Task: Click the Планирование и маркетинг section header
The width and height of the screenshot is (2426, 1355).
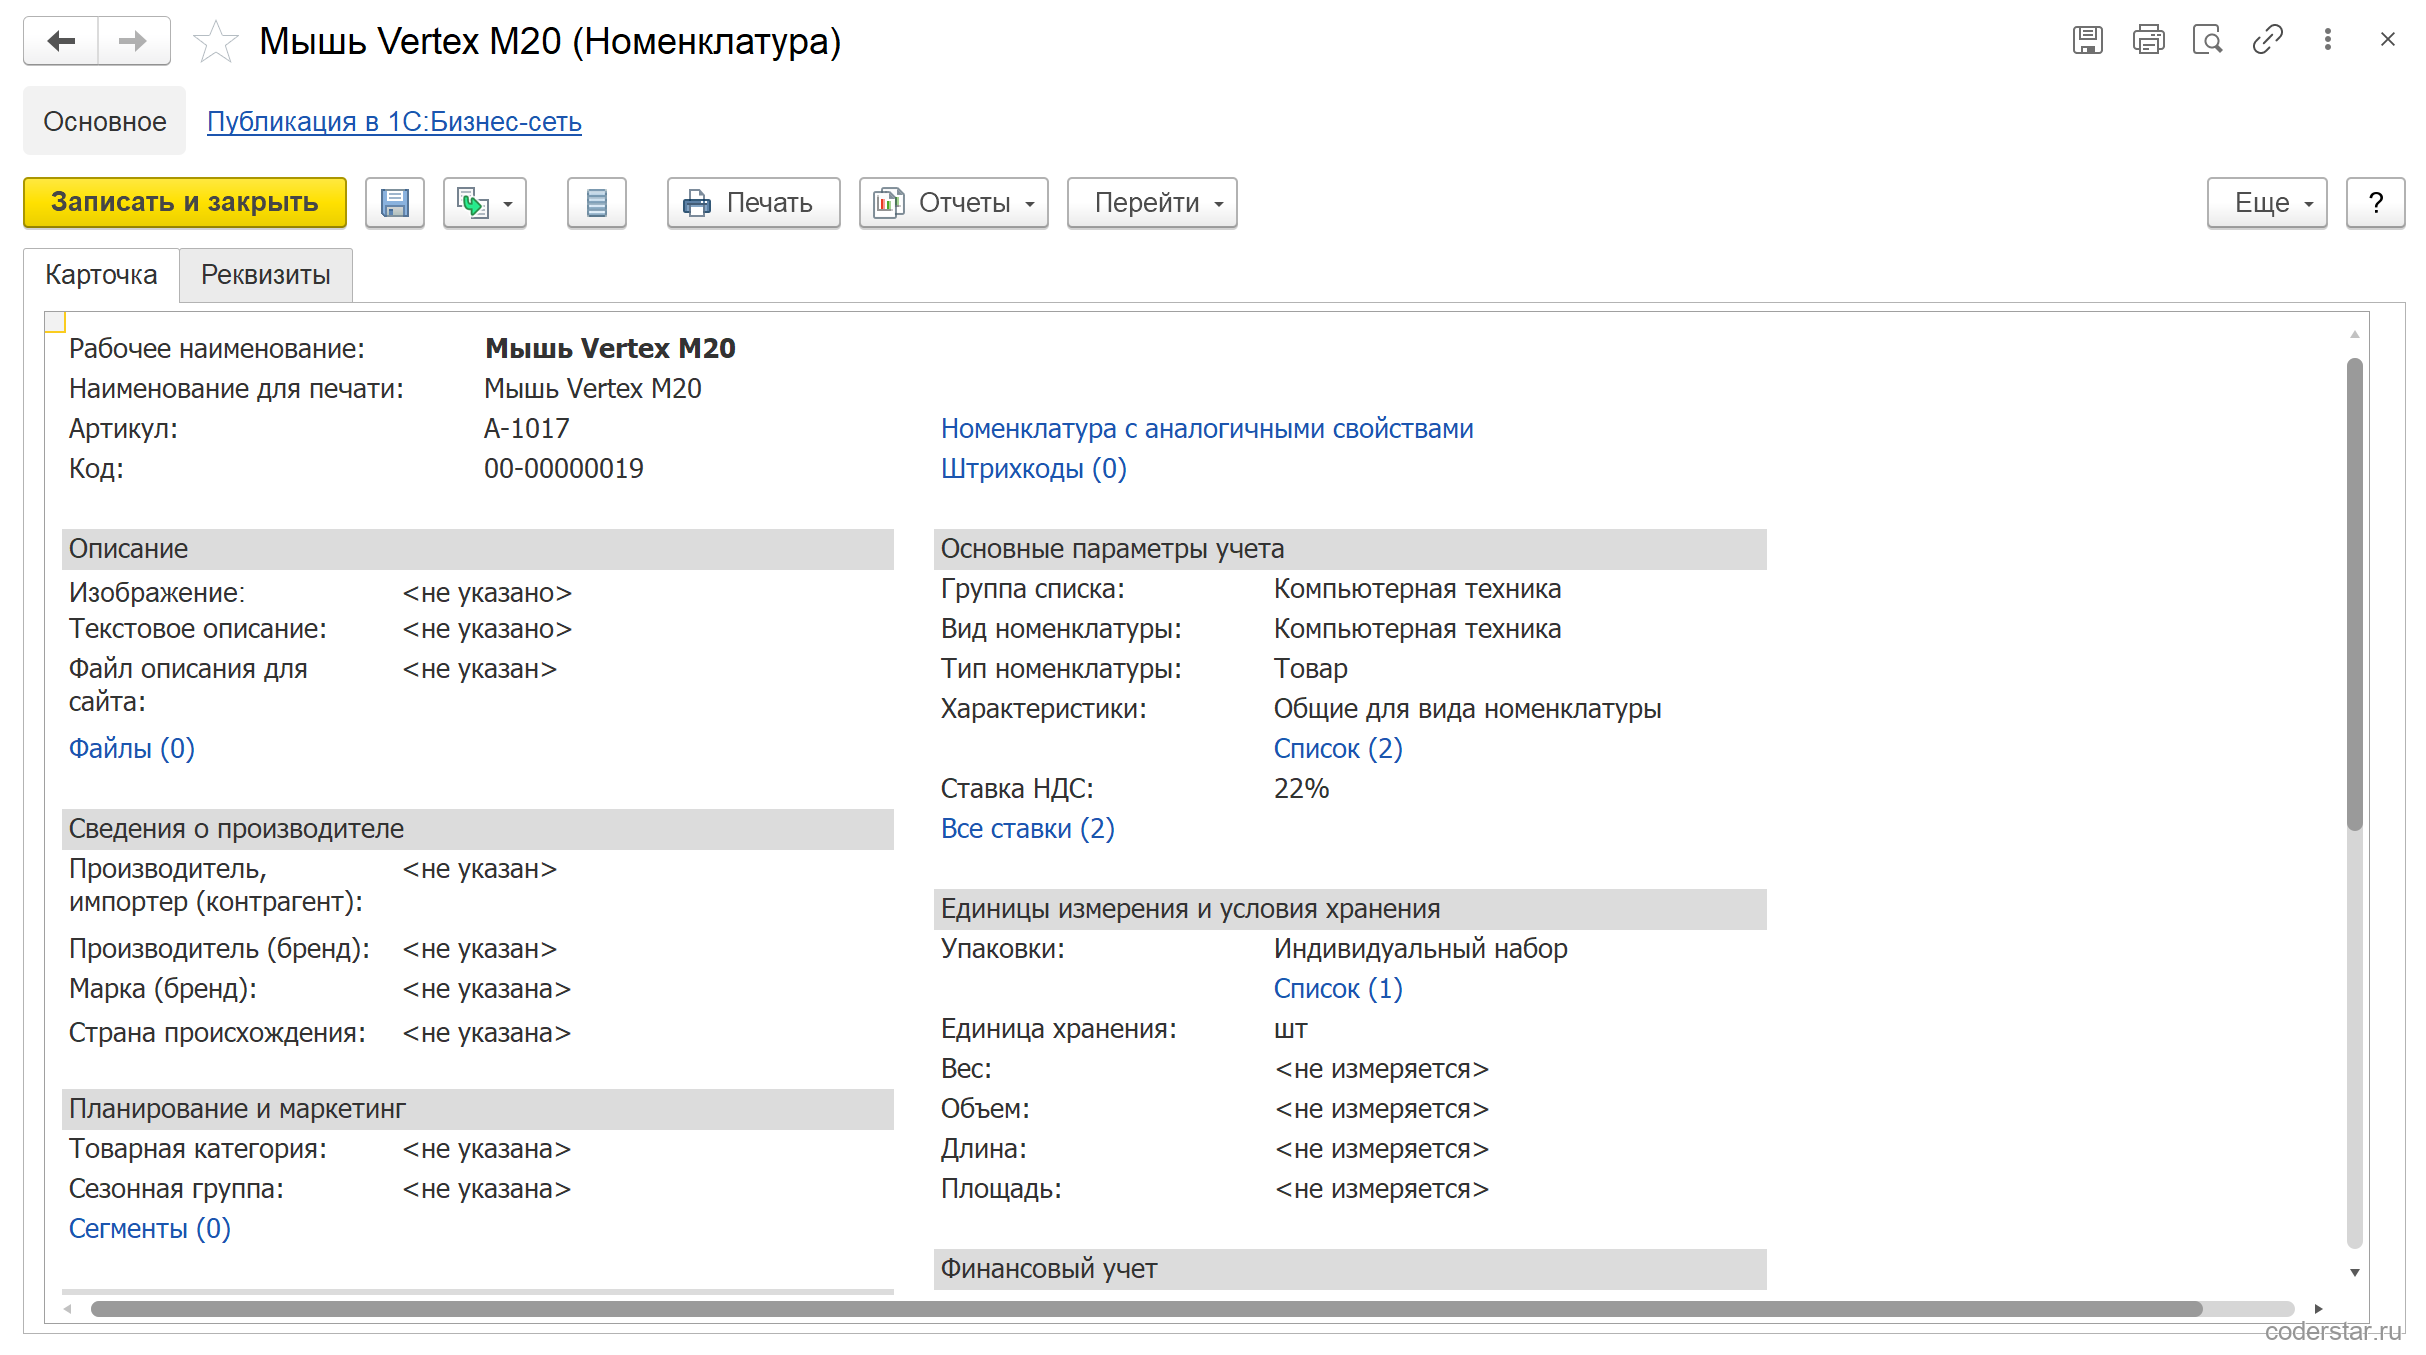Action: [x=478, y=1109]
